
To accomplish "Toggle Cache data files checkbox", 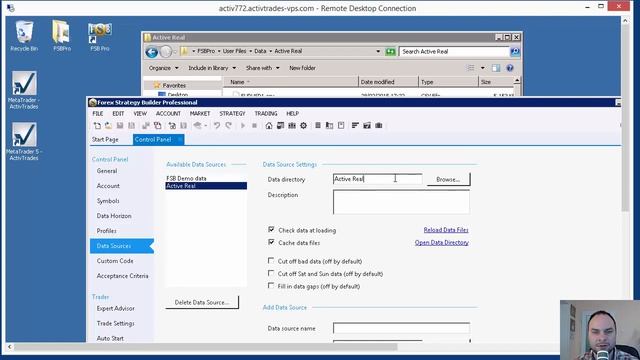I will 271,242.
